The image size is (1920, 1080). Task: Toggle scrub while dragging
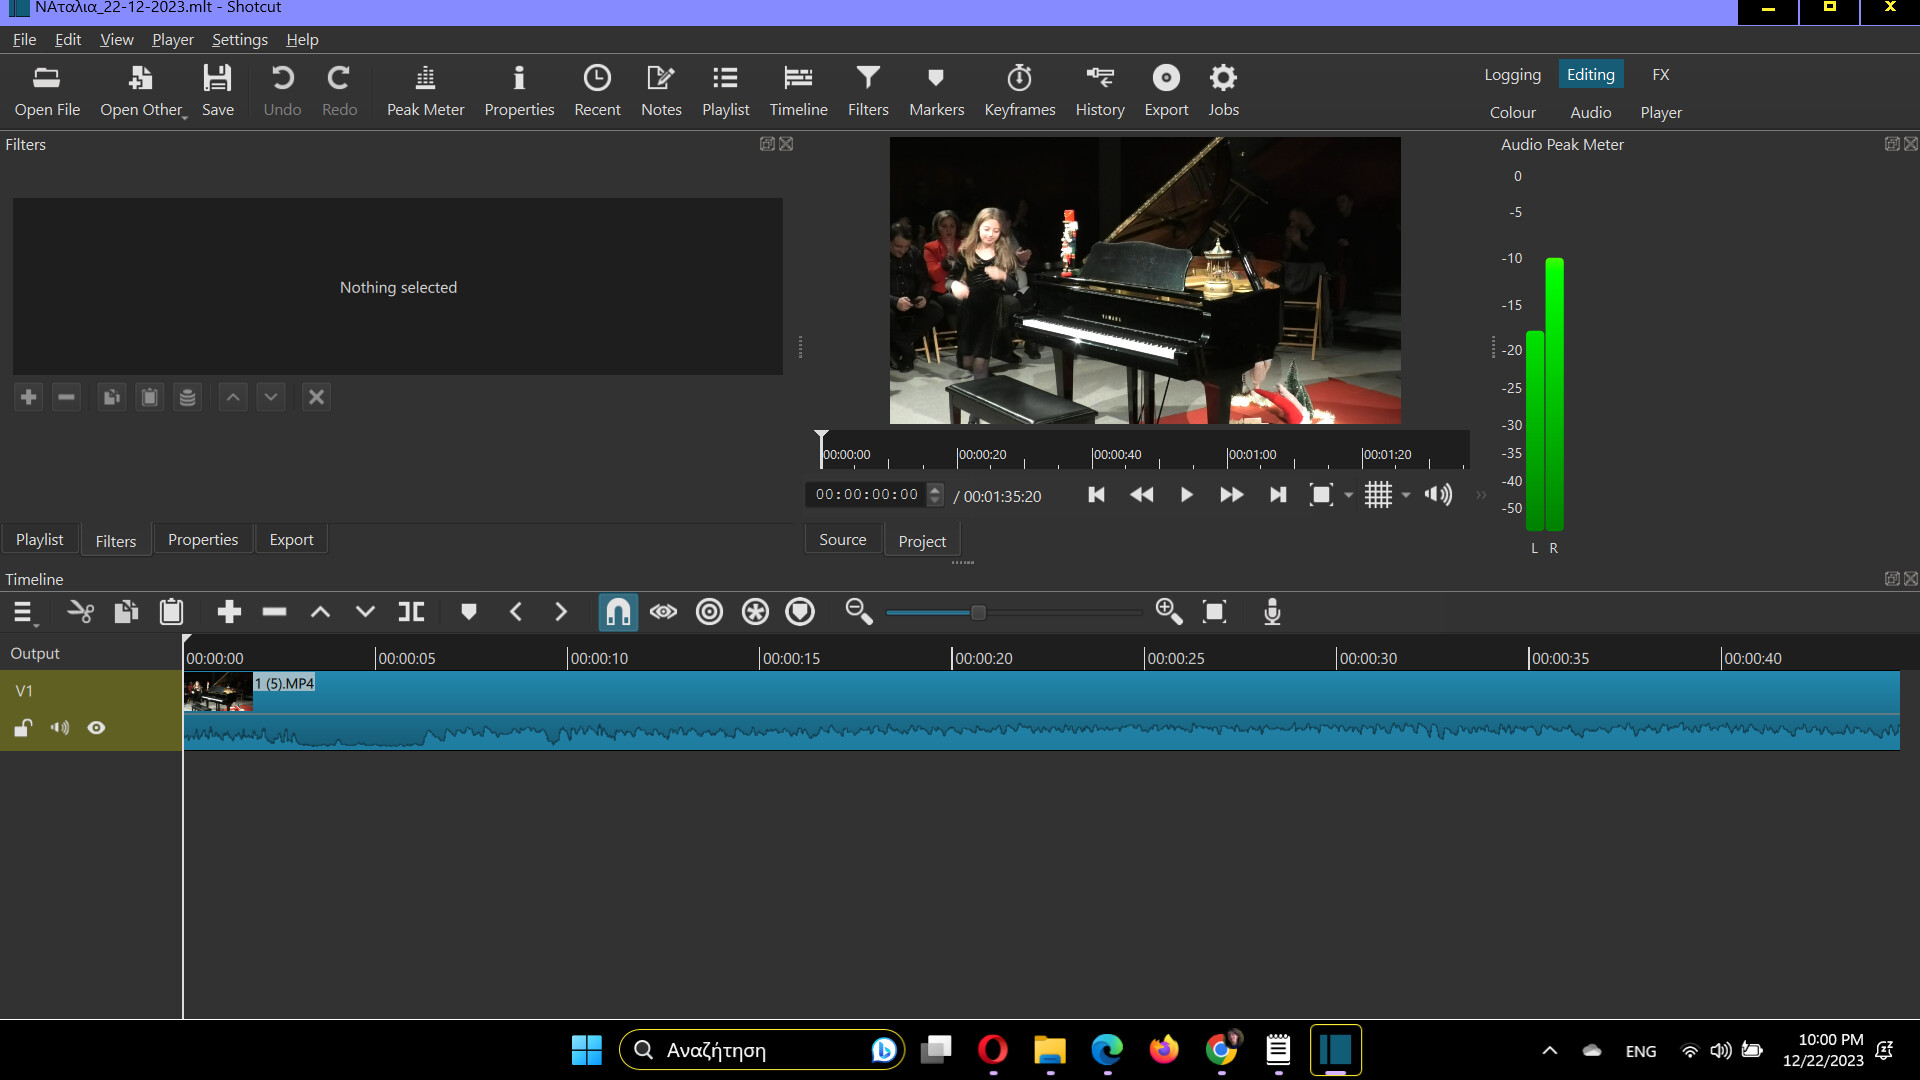663,611
